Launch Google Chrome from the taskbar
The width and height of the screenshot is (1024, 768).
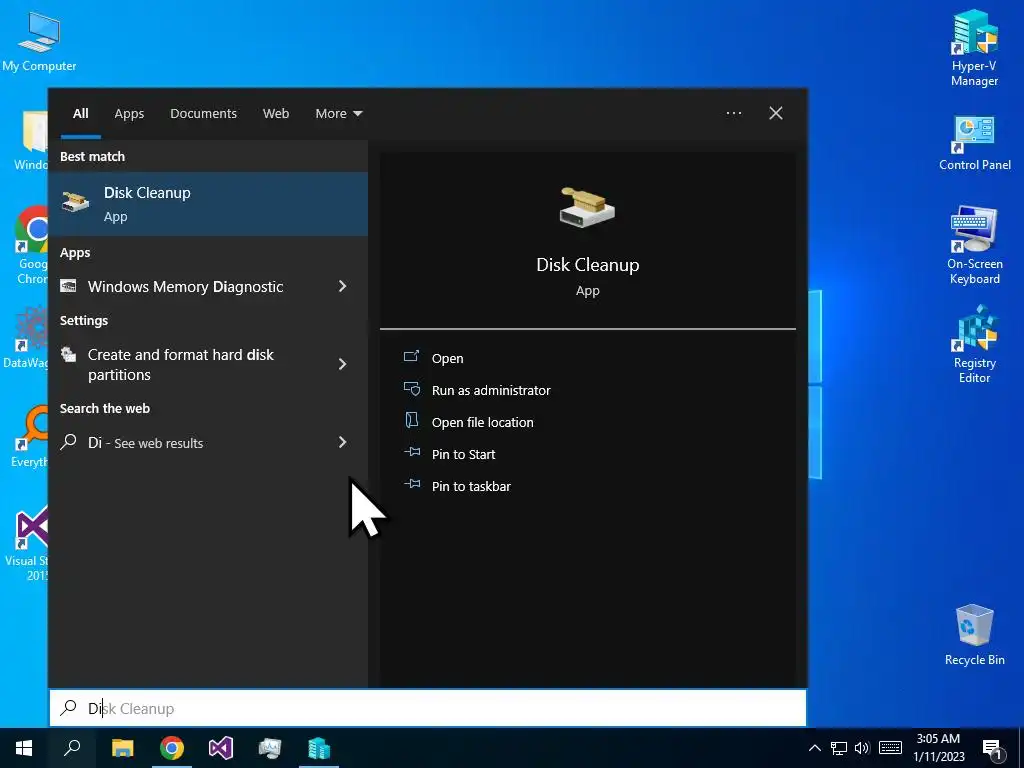(172, 748)
